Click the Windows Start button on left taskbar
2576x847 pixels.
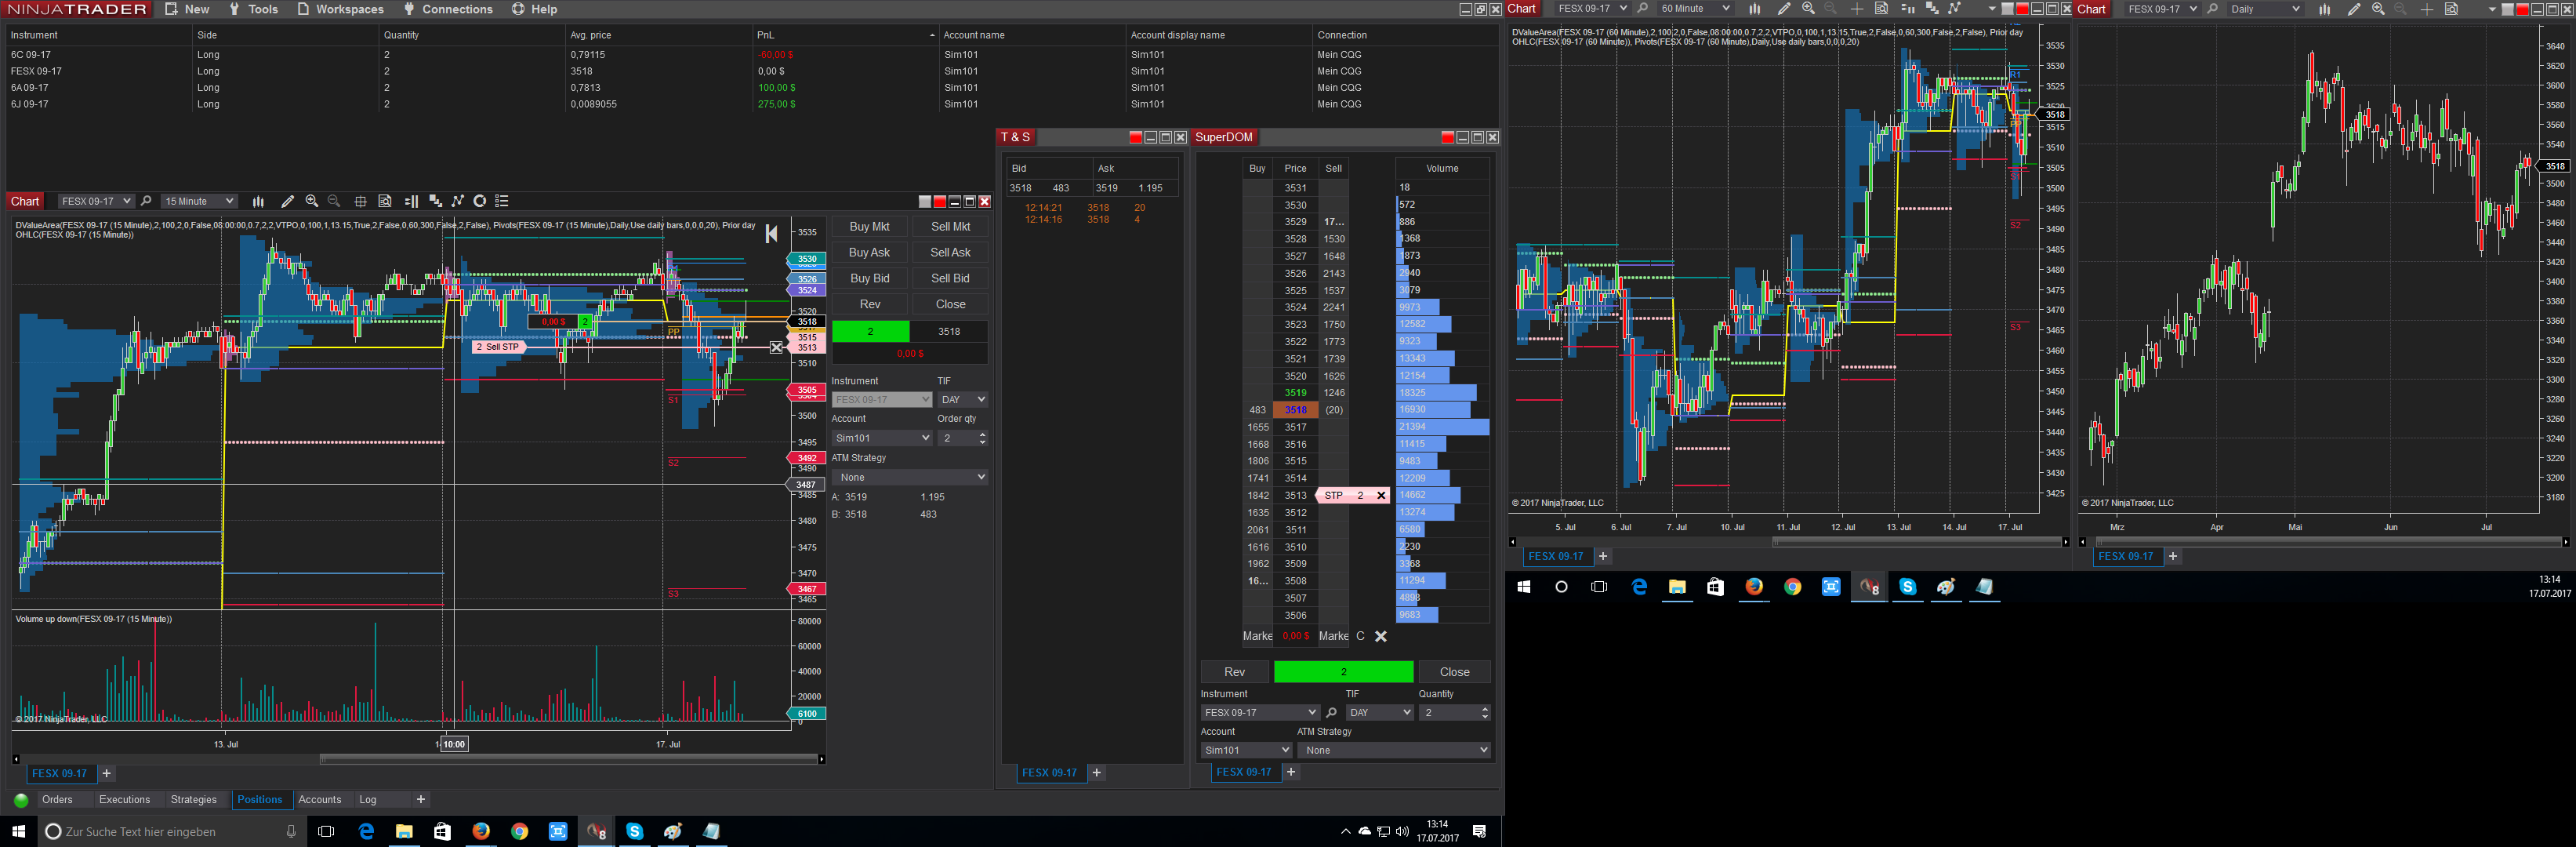[x=18, y=831]
